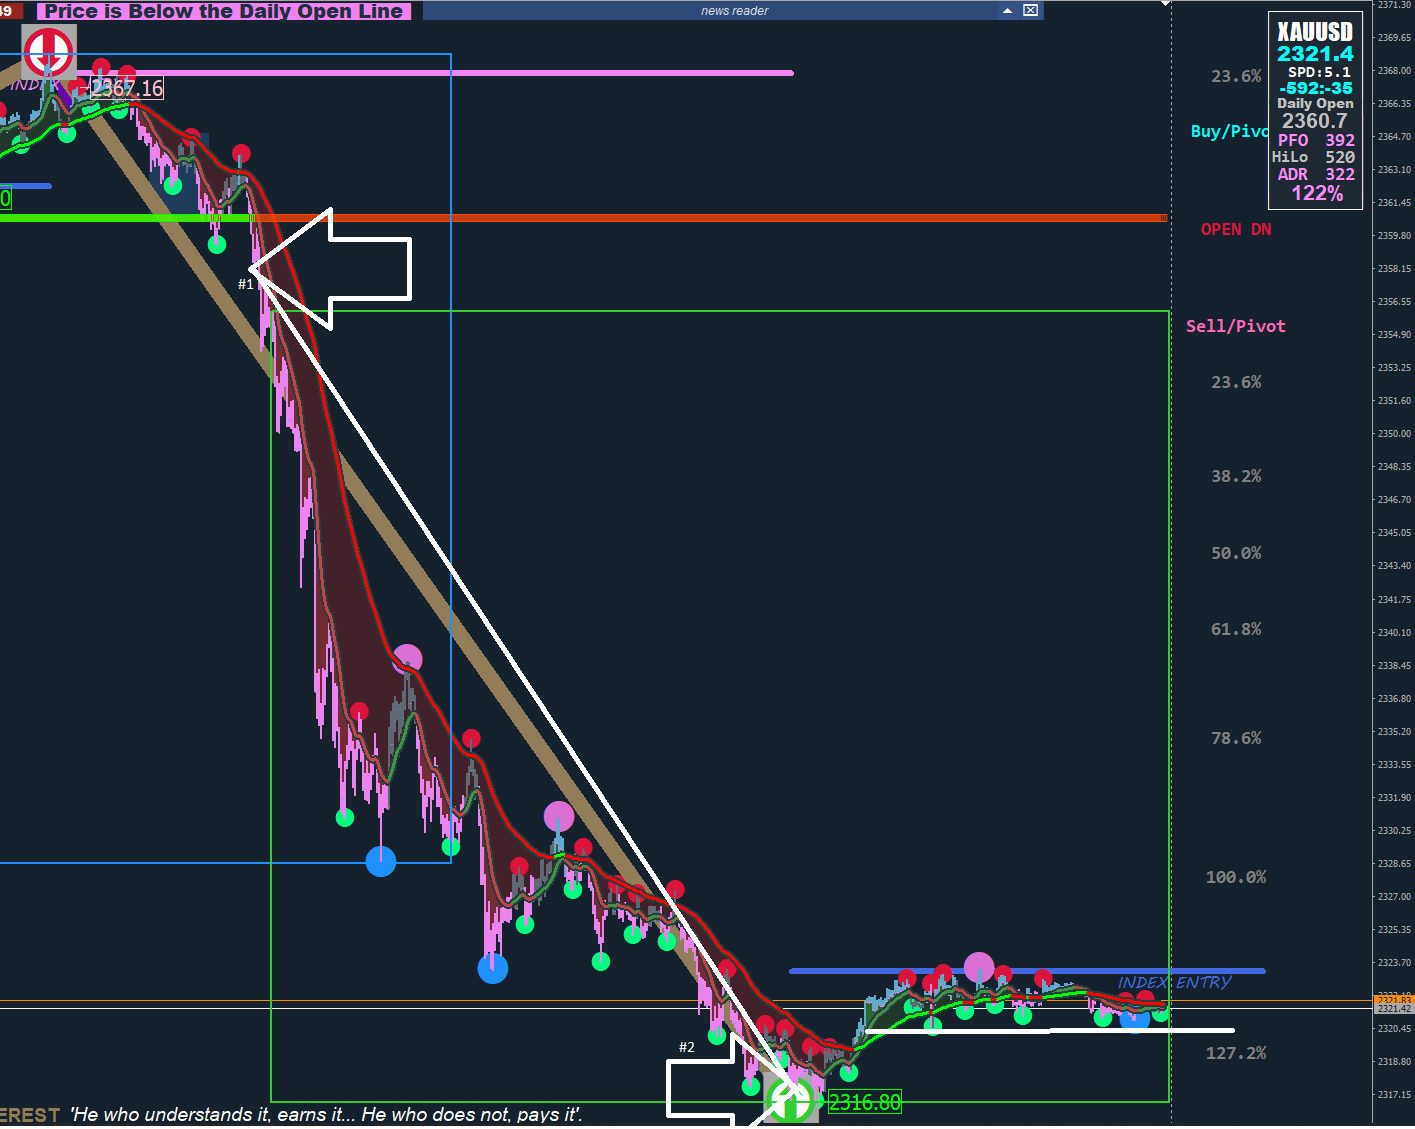Close the news reader panel
The width and height of the screenshot is (1415, 1129).
pos(1030,11)
